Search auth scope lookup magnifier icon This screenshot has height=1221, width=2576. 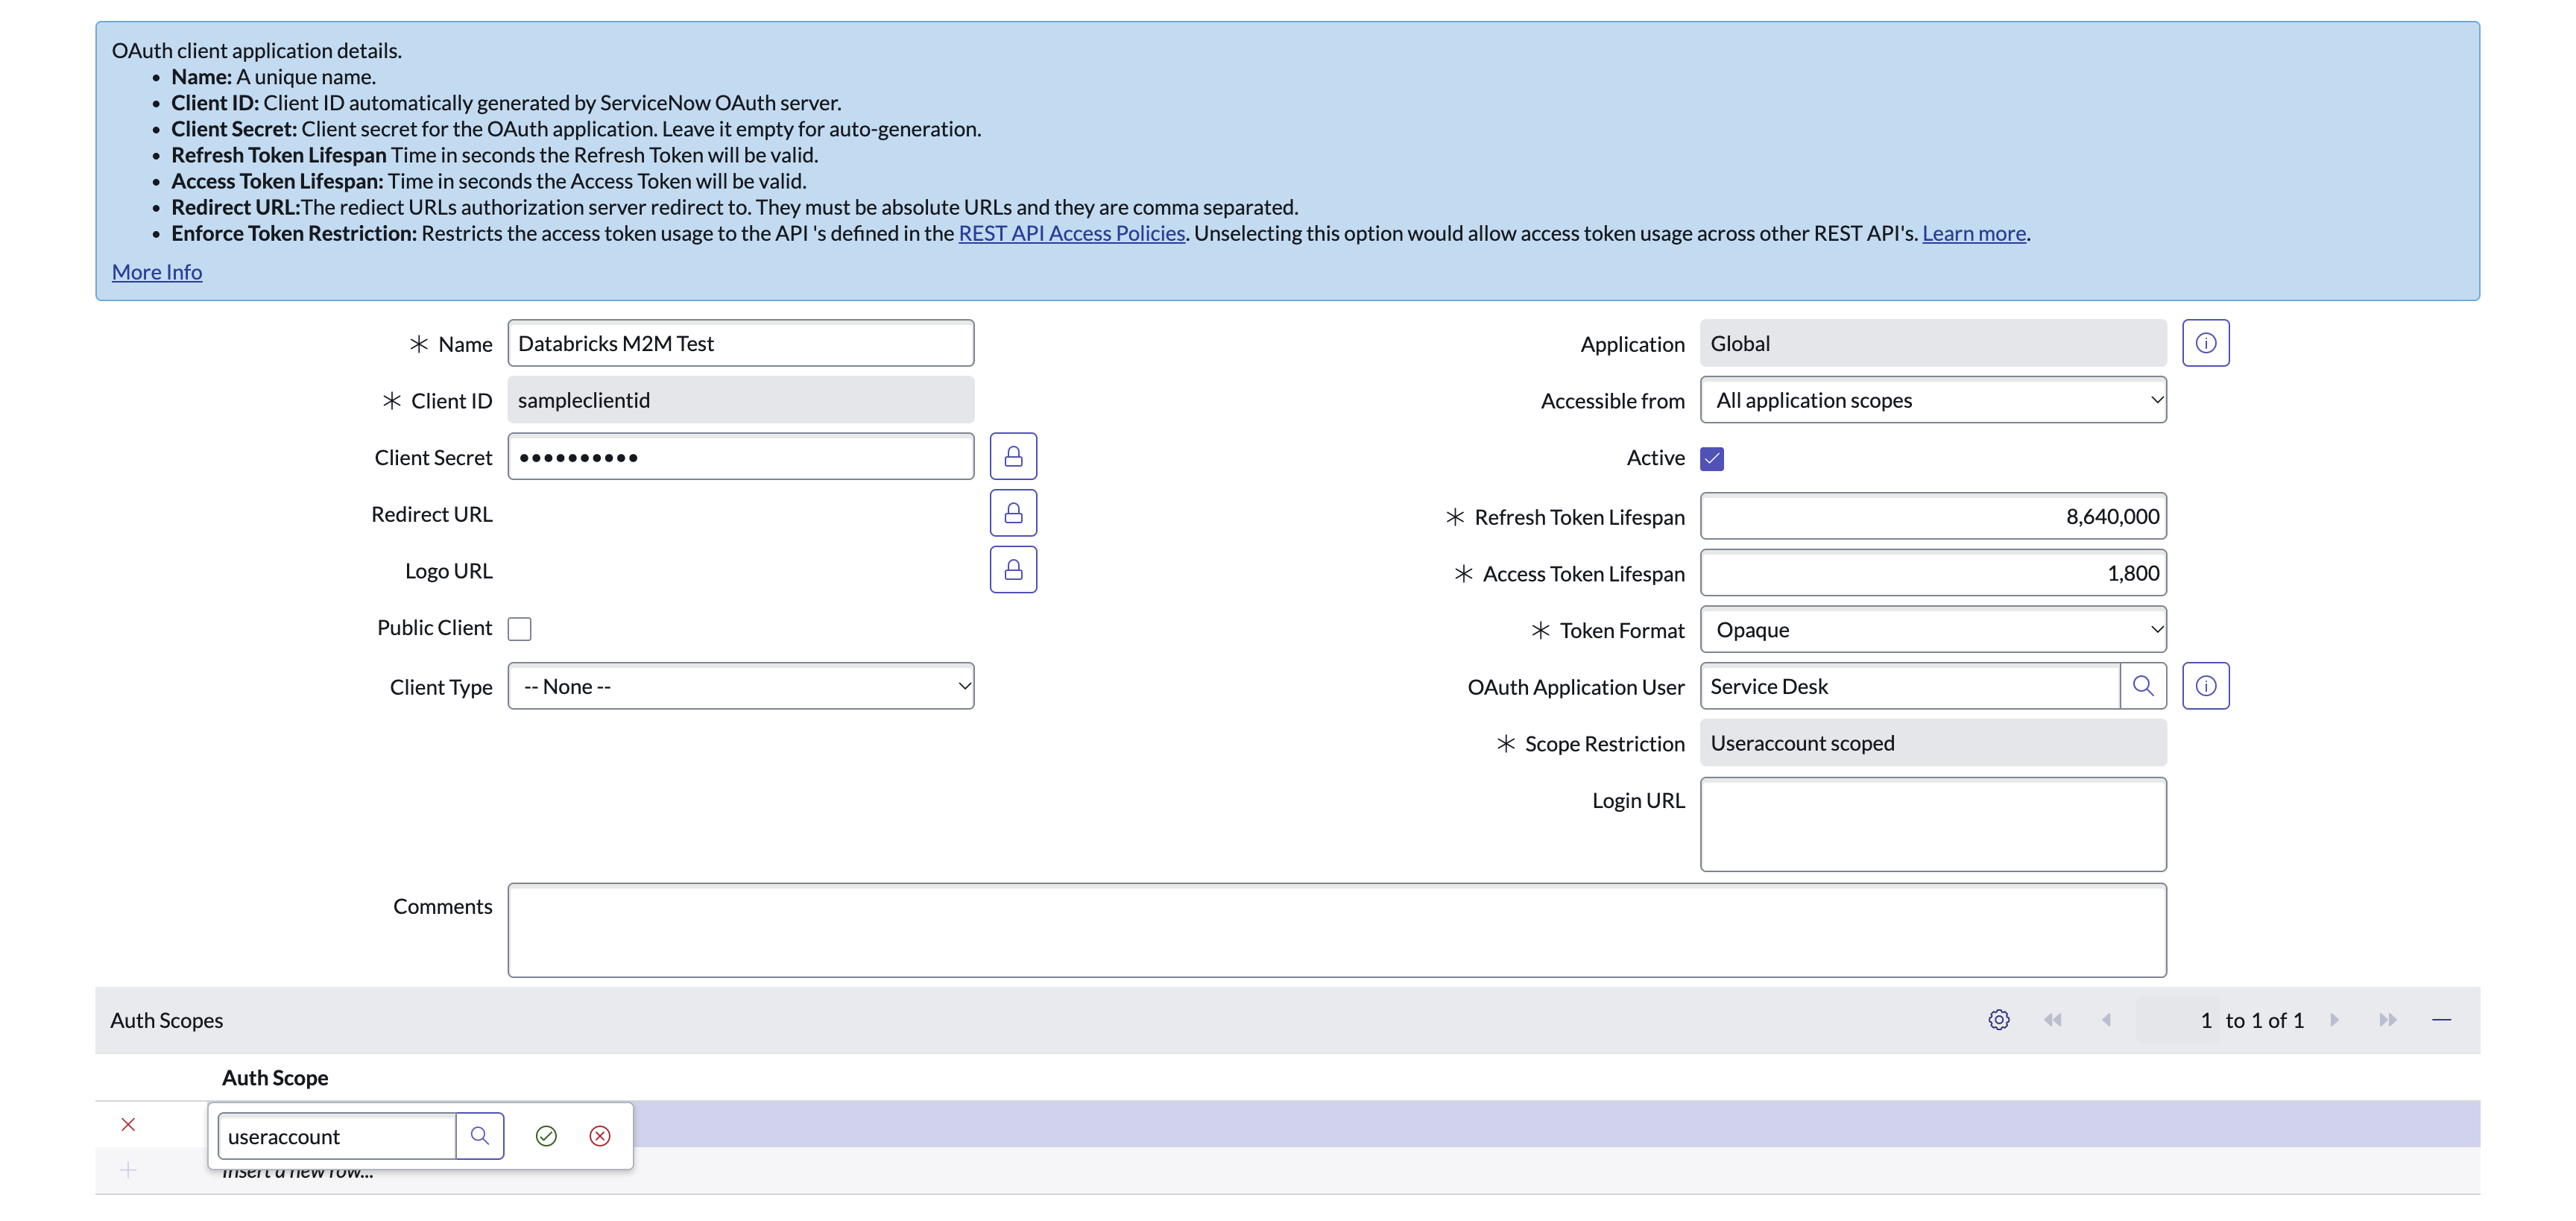[480, 1136]
